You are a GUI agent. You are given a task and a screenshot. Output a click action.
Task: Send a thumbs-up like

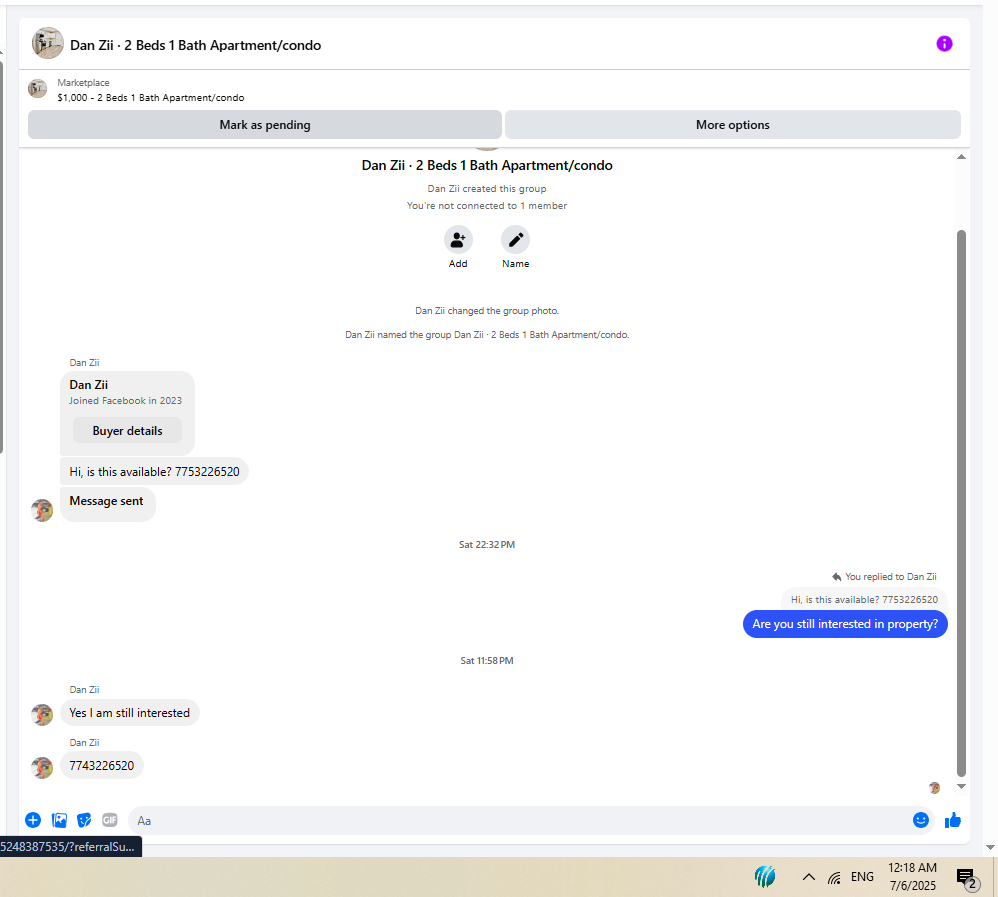pos(953,820)
